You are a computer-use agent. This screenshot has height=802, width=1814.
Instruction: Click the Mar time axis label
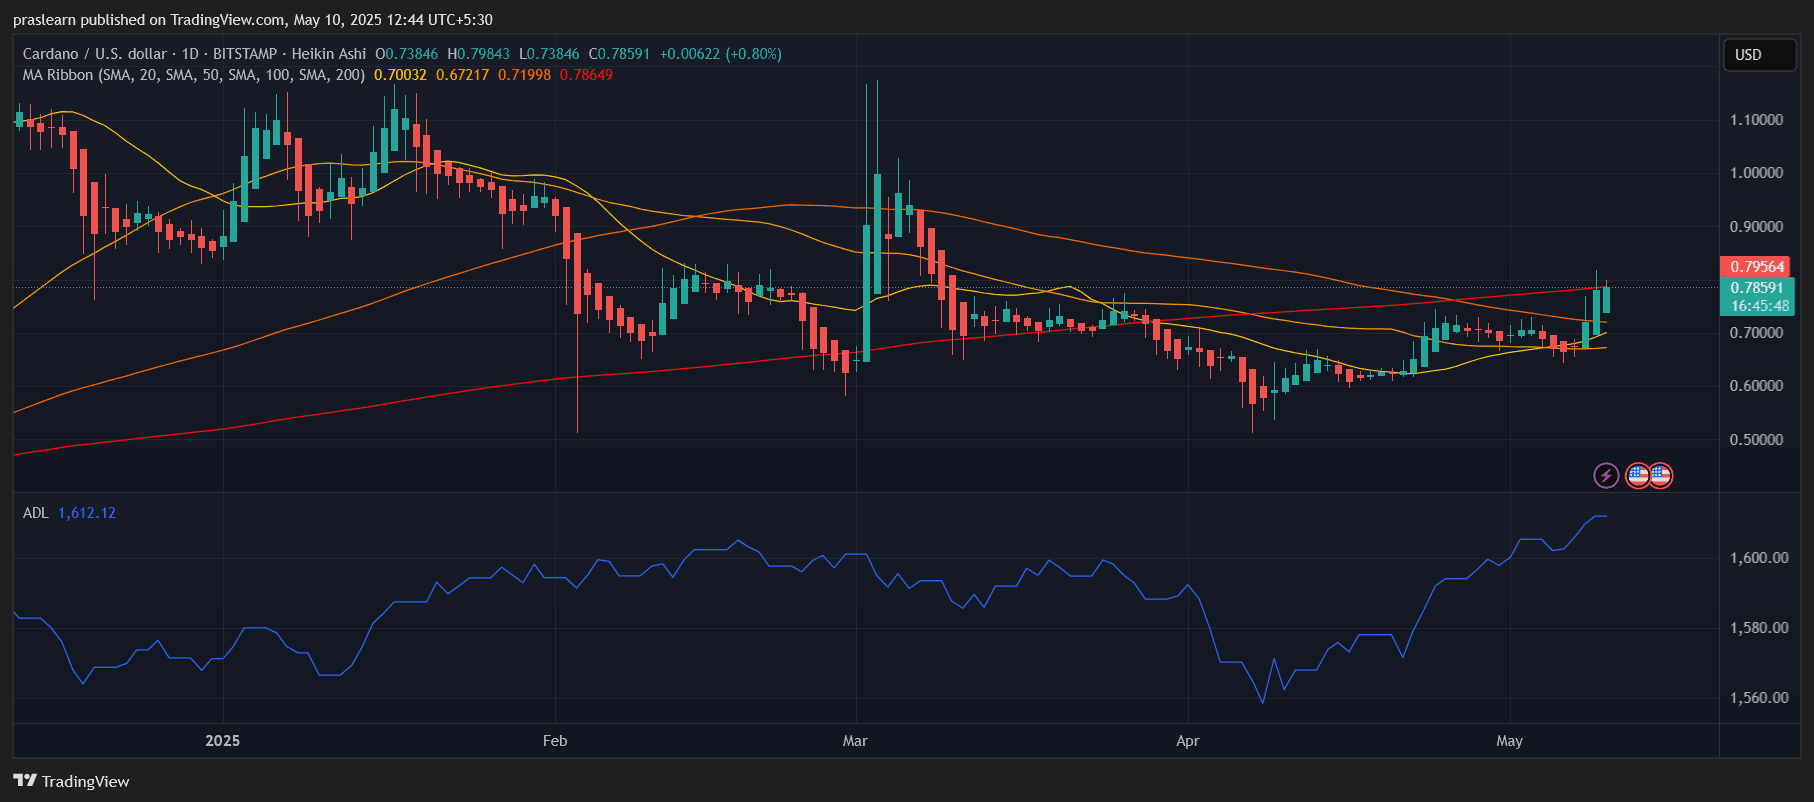tap(855, 741)
